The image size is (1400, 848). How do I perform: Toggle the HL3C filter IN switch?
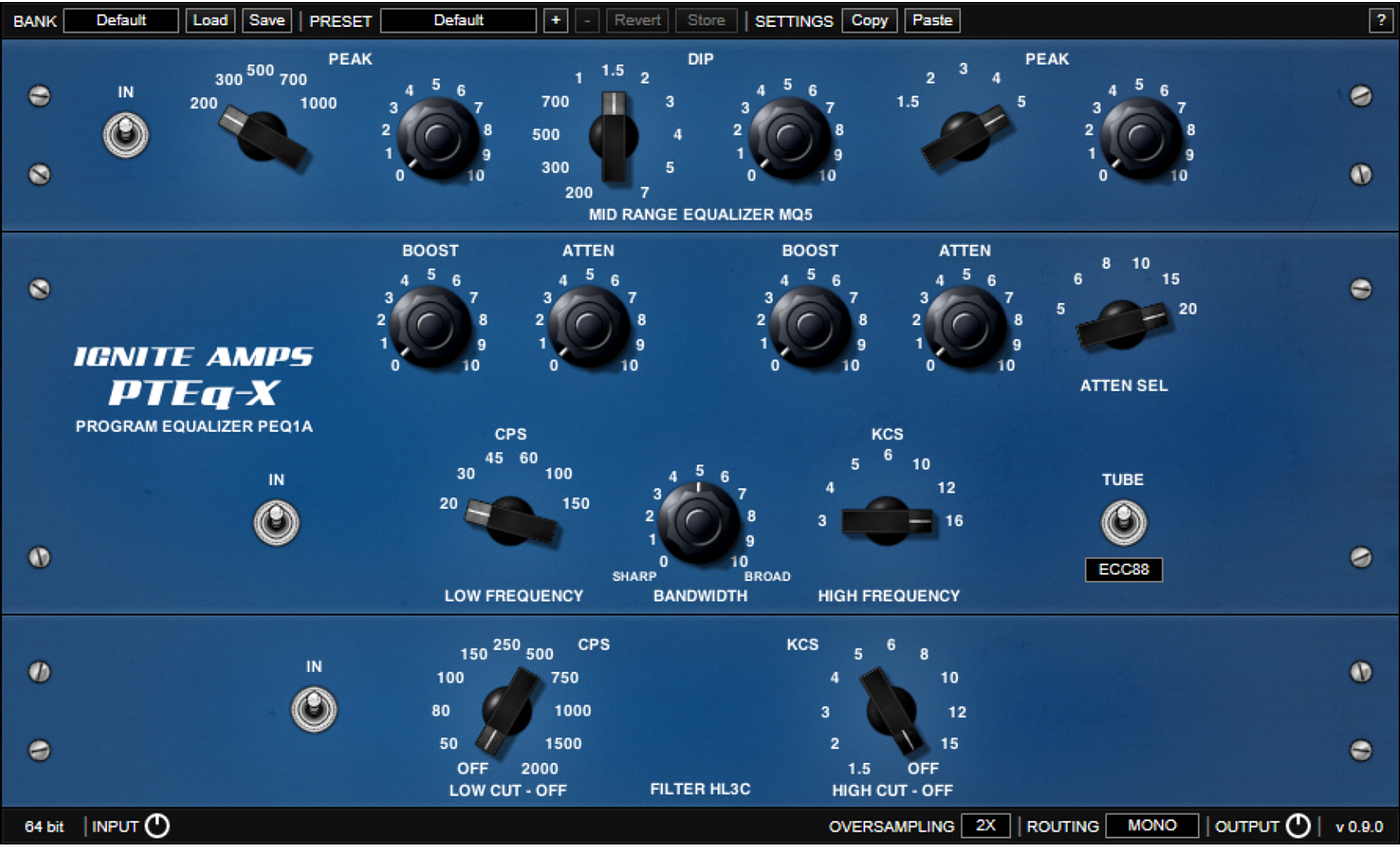(x=314, y=709)
